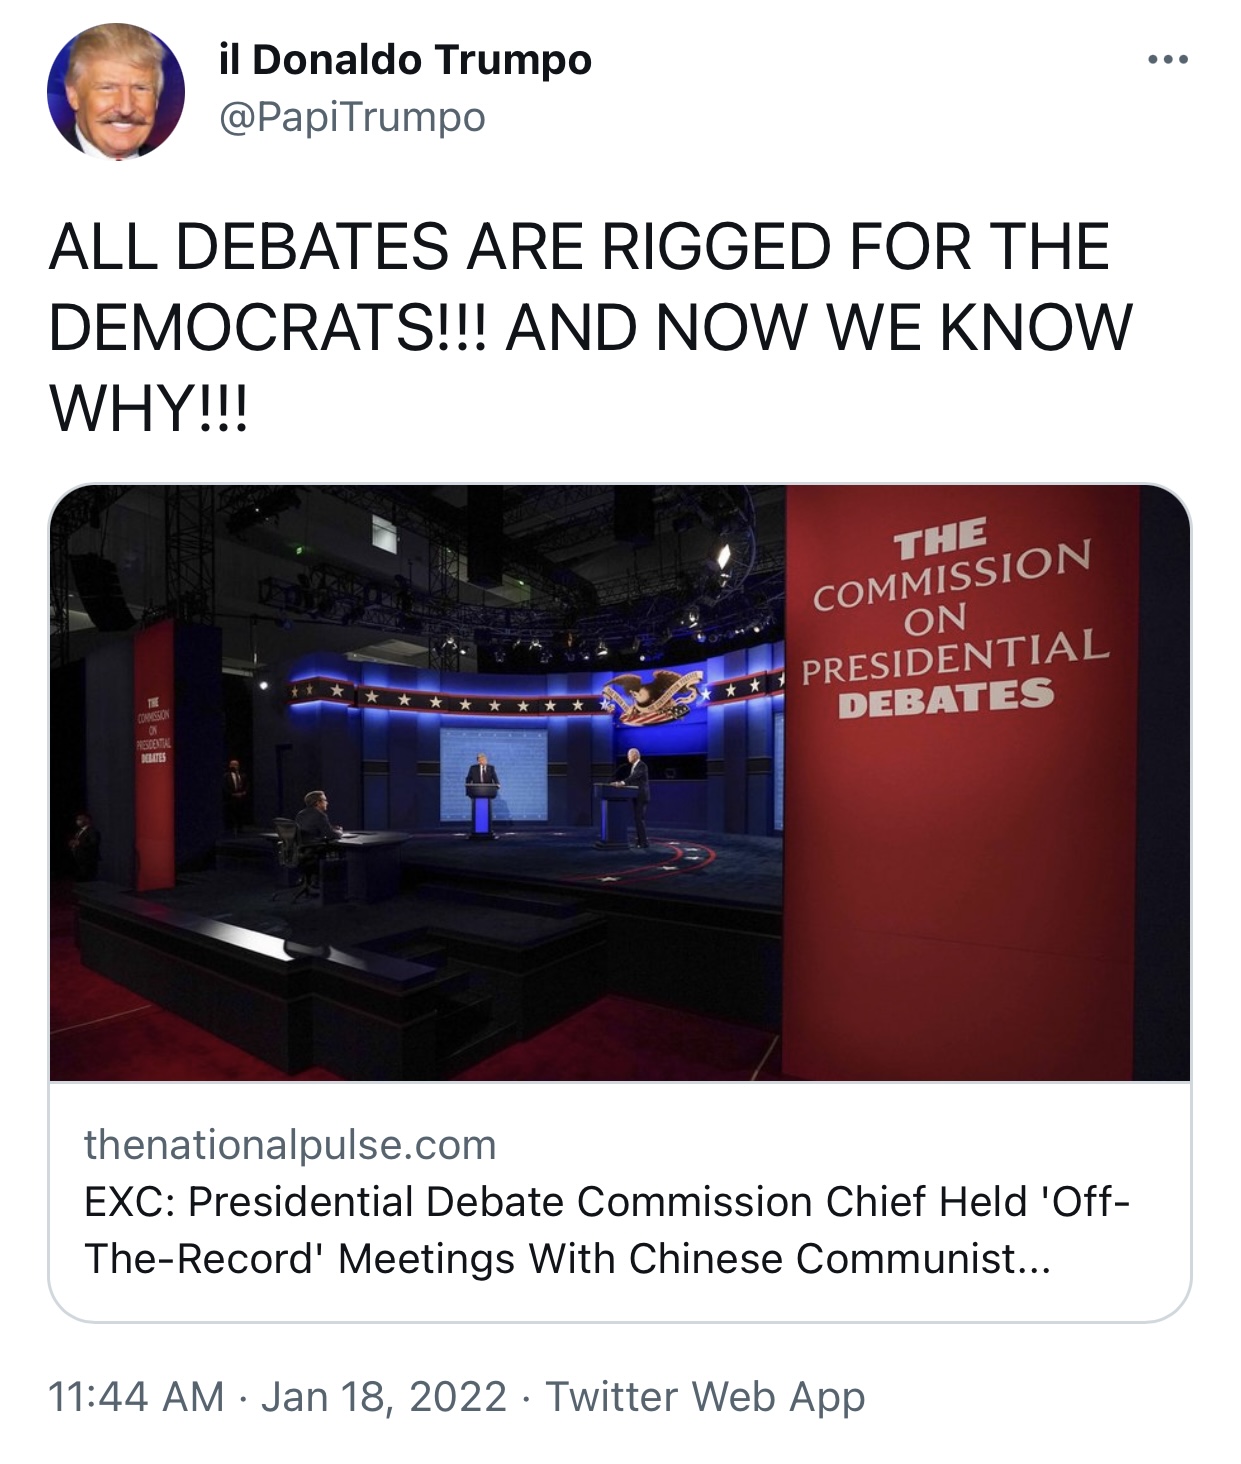1241x1464 pixels.
Task: Open the il Donaldo Trumpo display name link
Action: (x=405, y=60)
